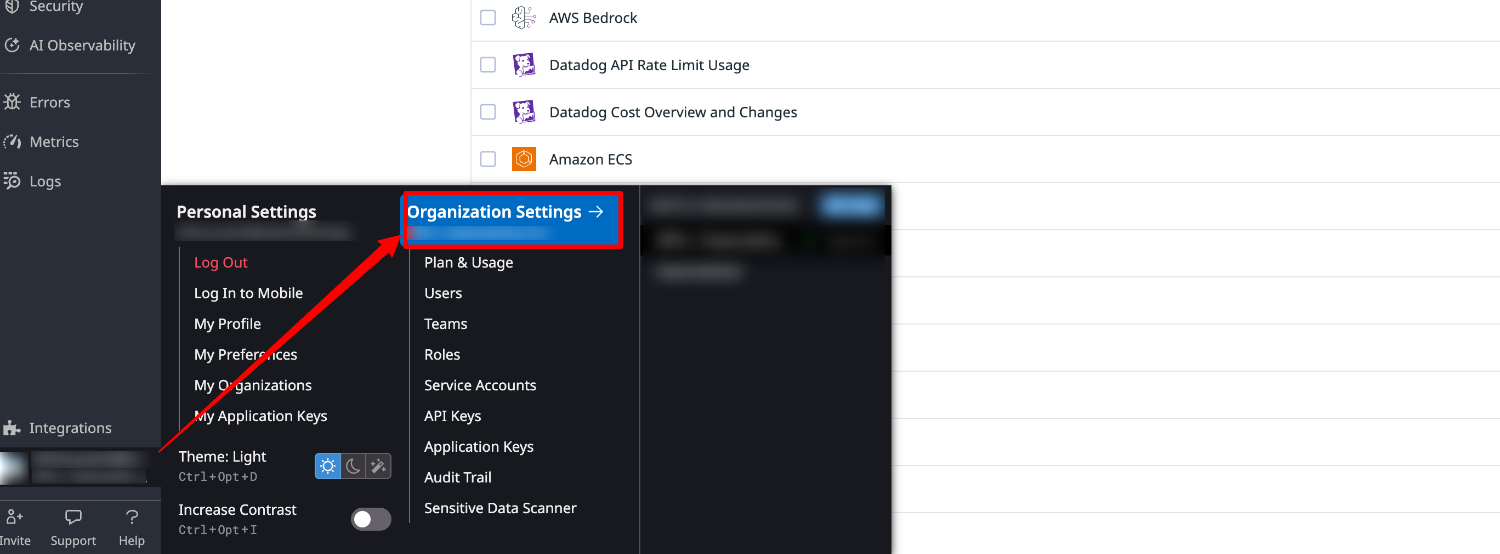The width and height of the screenshot is (1500, 554).
Task: Select the dark theme moon button
Action: pos(353,466)
